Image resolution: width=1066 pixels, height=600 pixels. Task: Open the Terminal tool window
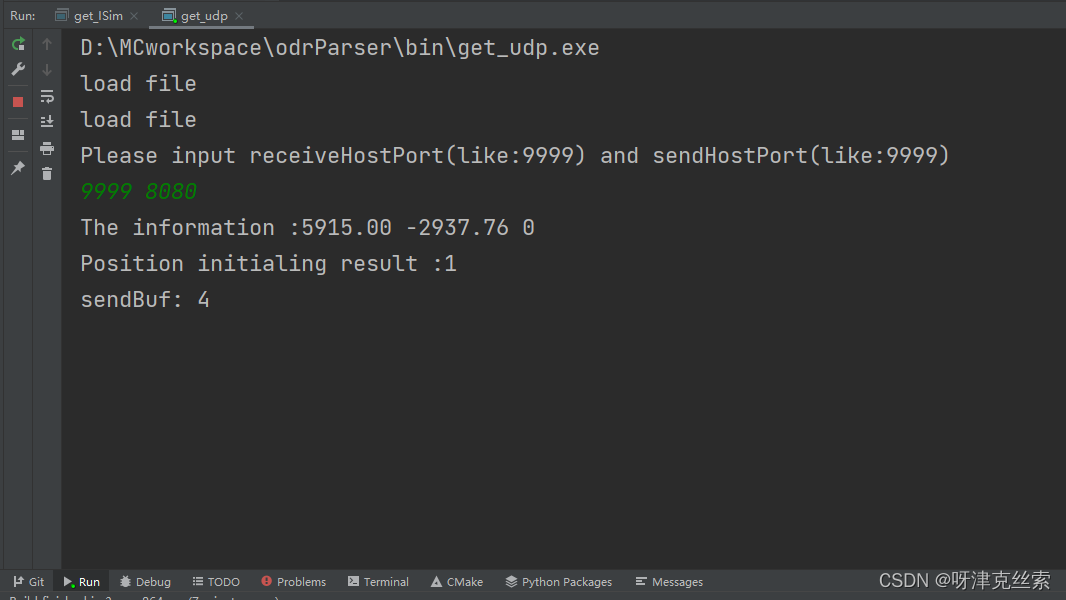[x=379, y=582]
